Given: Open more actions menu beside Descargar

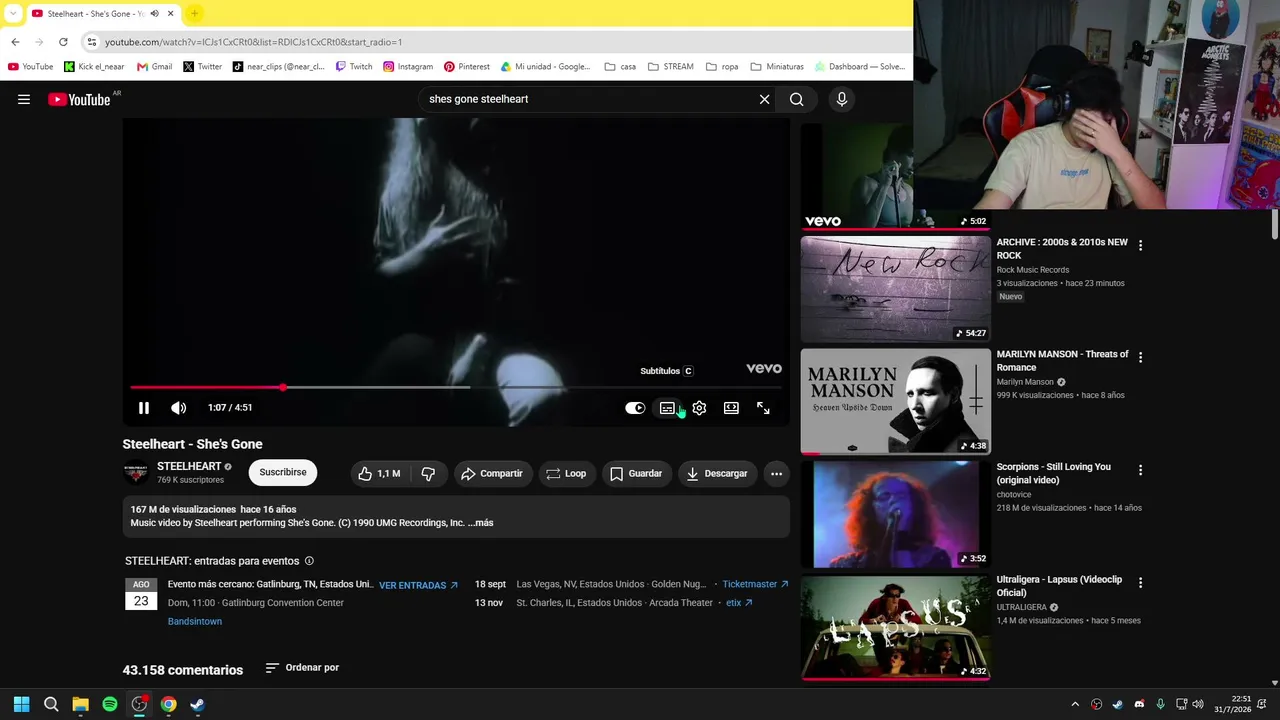Looking at the screenshot, I should (776, 473).
